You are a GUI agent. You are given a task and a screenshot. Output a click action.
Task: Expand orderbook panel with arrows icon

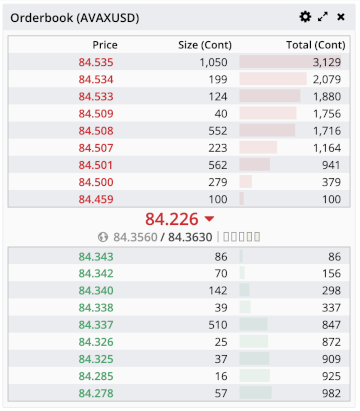pos(323,17)
